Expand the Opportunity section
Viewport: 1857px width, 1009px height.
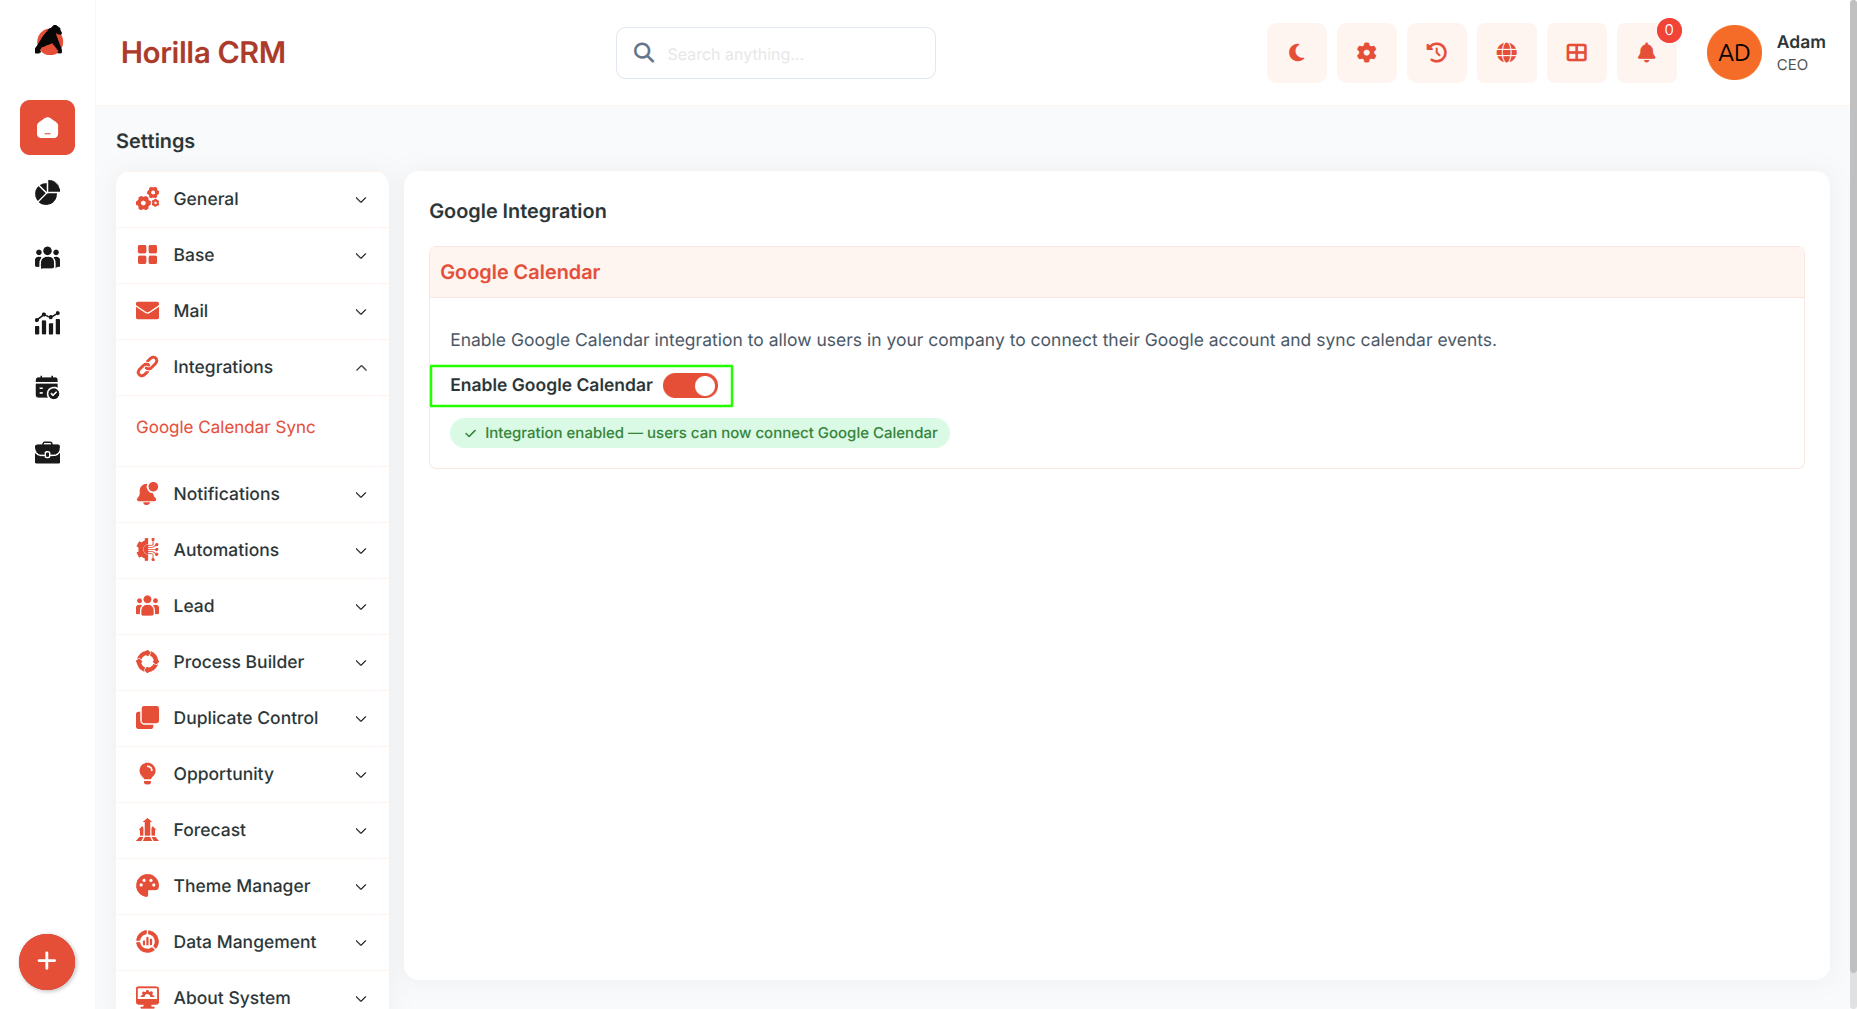tap(252, 774)
